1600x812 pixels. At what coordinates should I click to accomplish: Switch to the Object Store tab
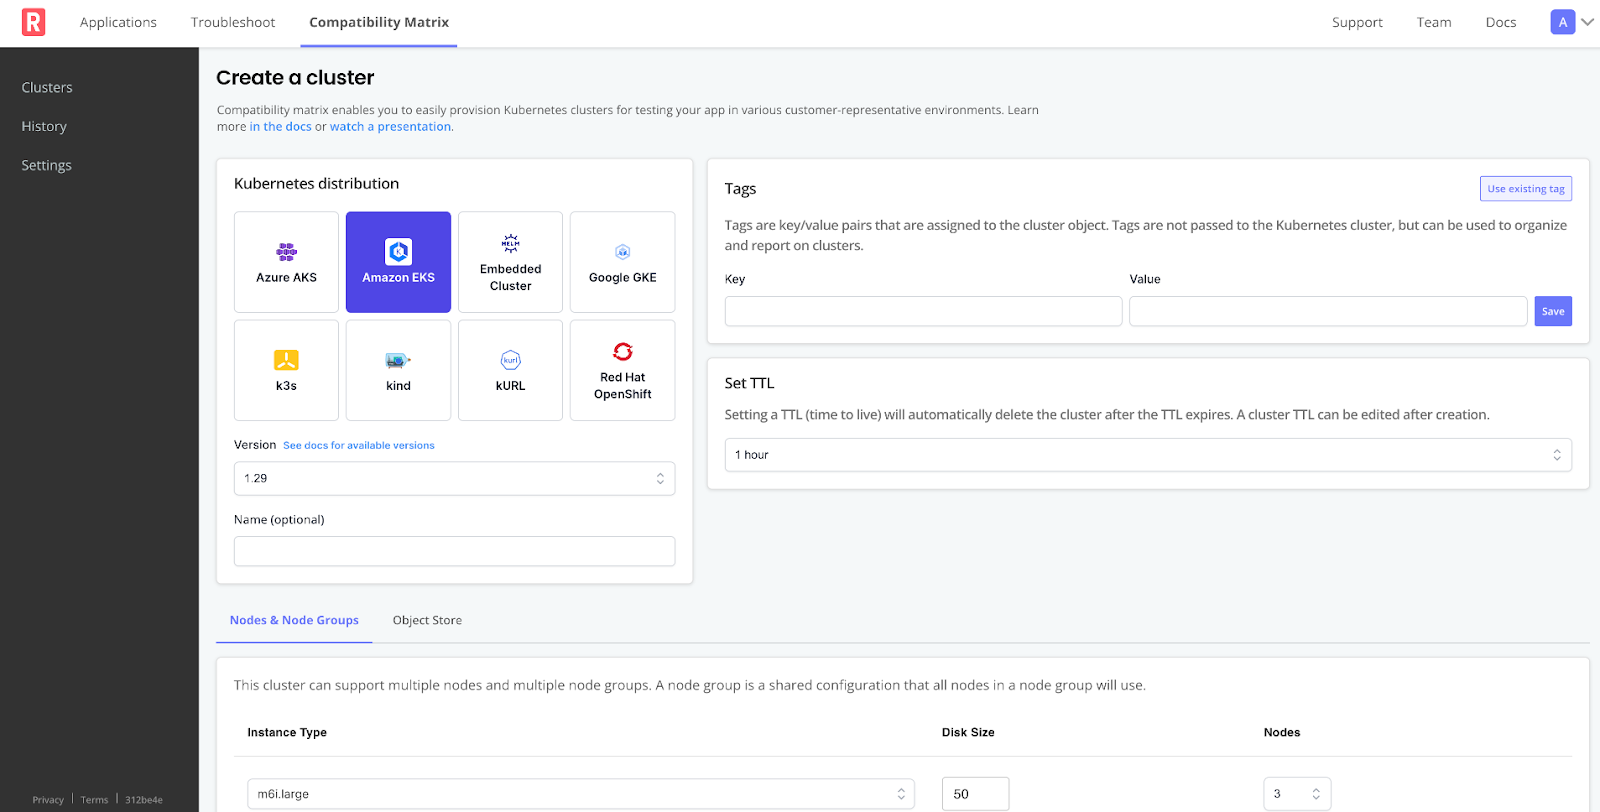(x=427, y=620)
